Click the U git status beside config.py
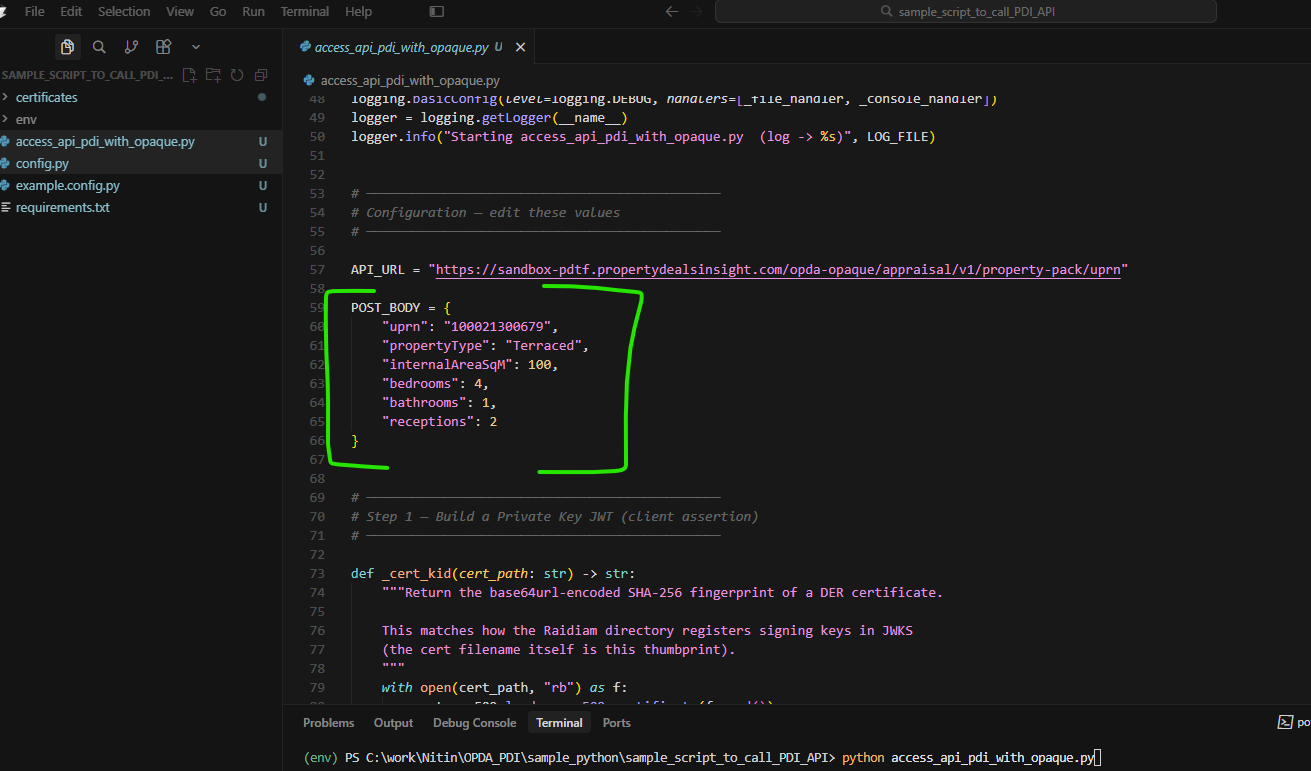Image resolution: width=1311 pixels, height=771 pixels. pyautogui.click(x=262, y=163)
